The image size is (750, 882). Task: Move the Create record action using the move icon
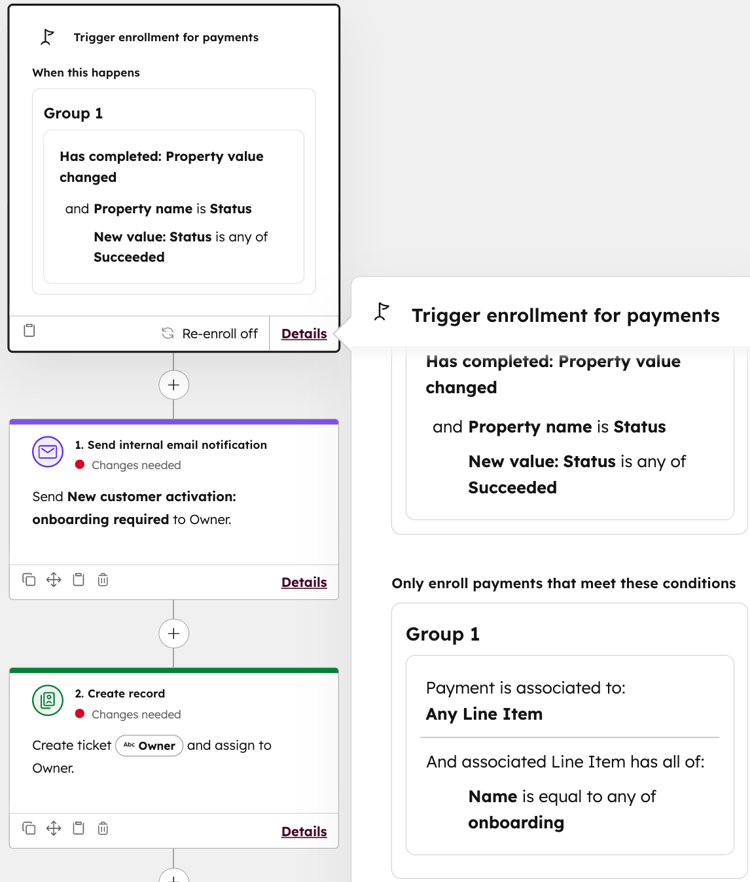[53, 829]
